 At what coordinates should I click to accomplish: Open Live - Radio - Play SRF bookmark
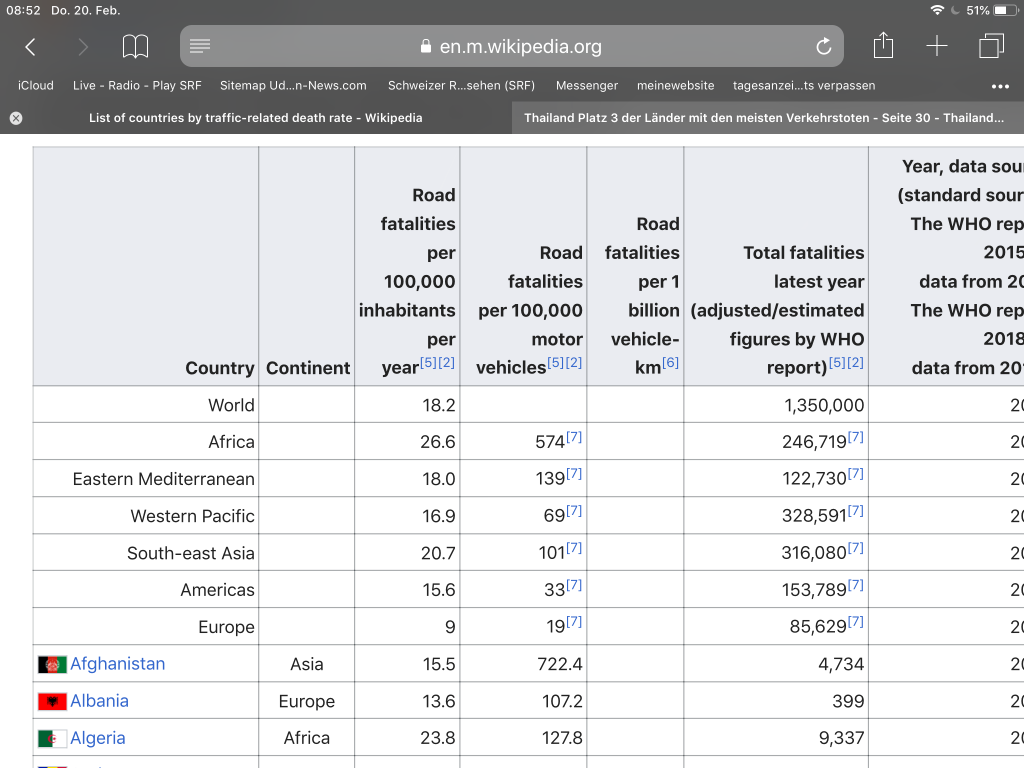[x=137, y=86]
